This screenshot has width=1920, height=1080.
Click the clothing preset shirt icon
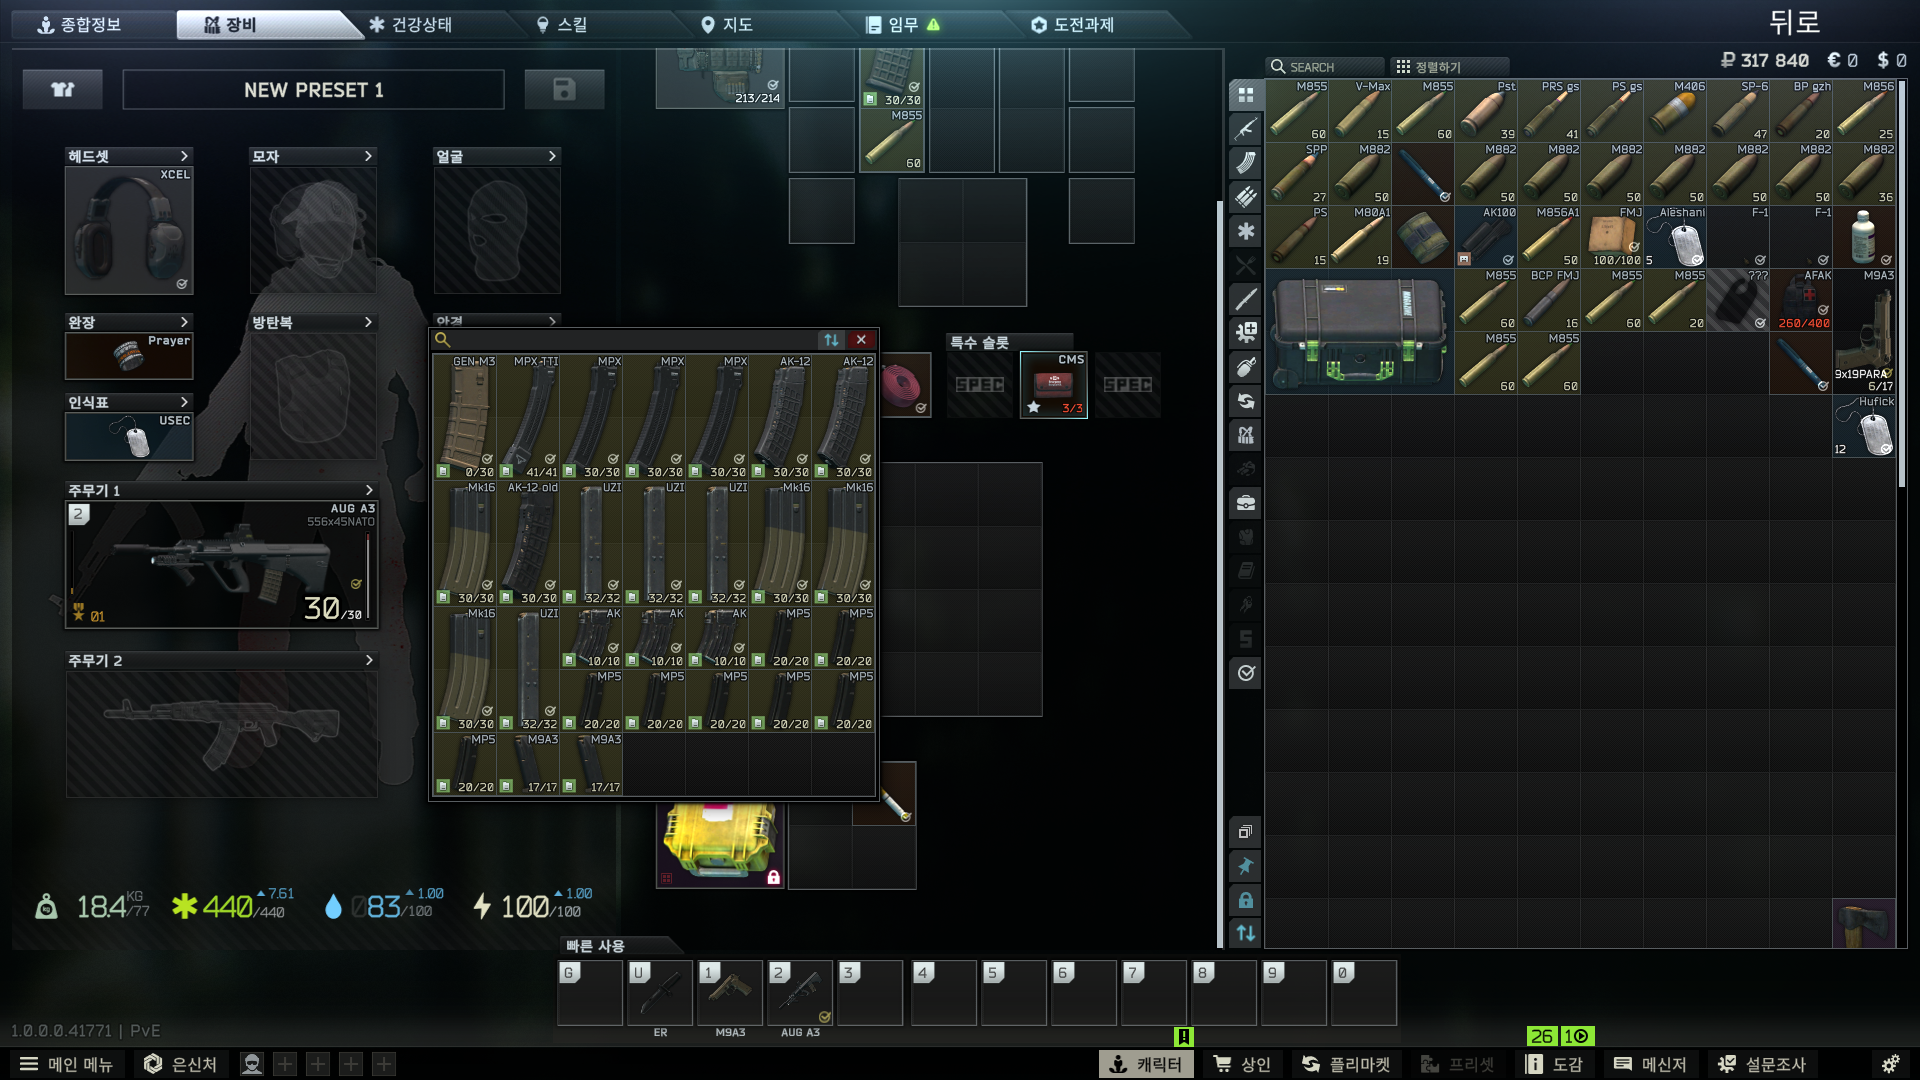pos(63,90)
